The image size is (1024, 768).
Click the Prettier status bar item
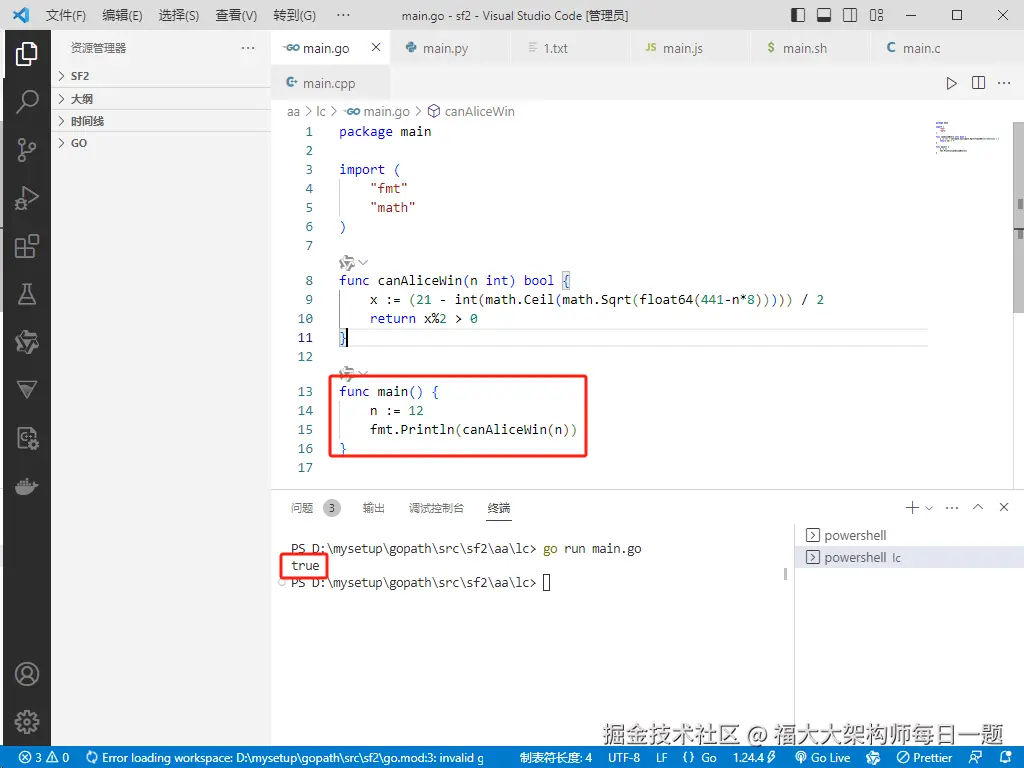tap(925, 758)
